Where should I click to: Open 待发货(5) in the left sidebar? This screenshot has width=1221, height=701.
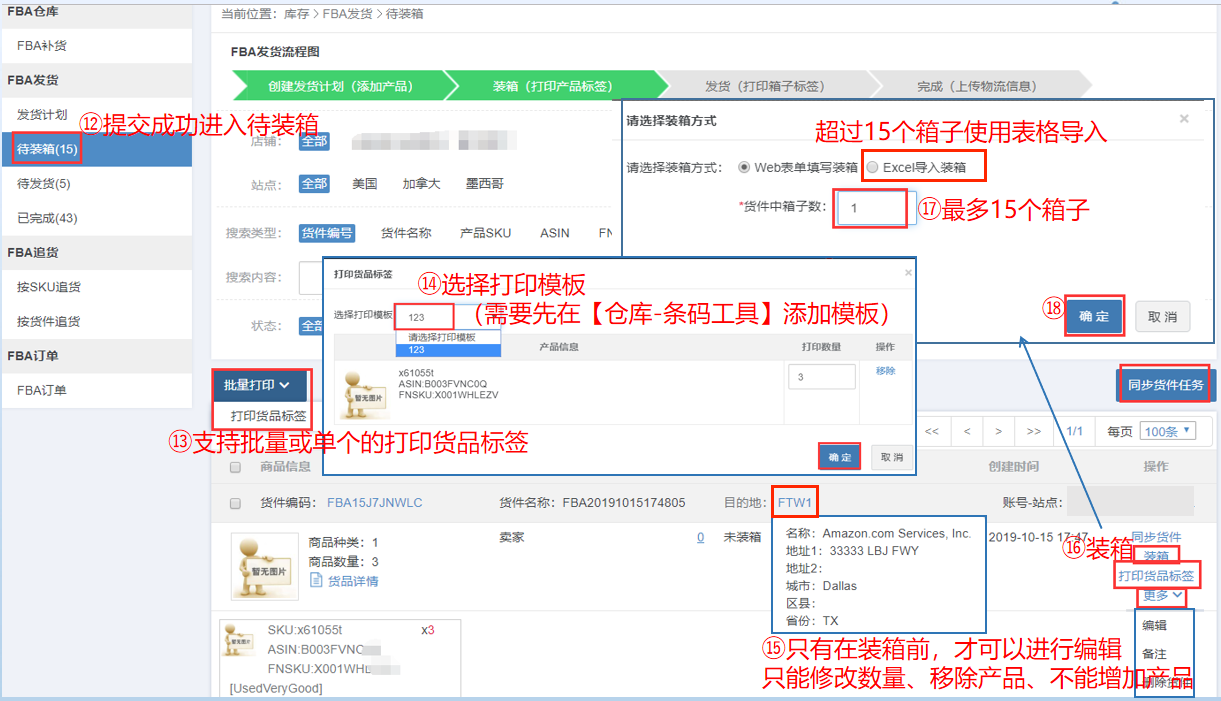click(x=44, y=184)
